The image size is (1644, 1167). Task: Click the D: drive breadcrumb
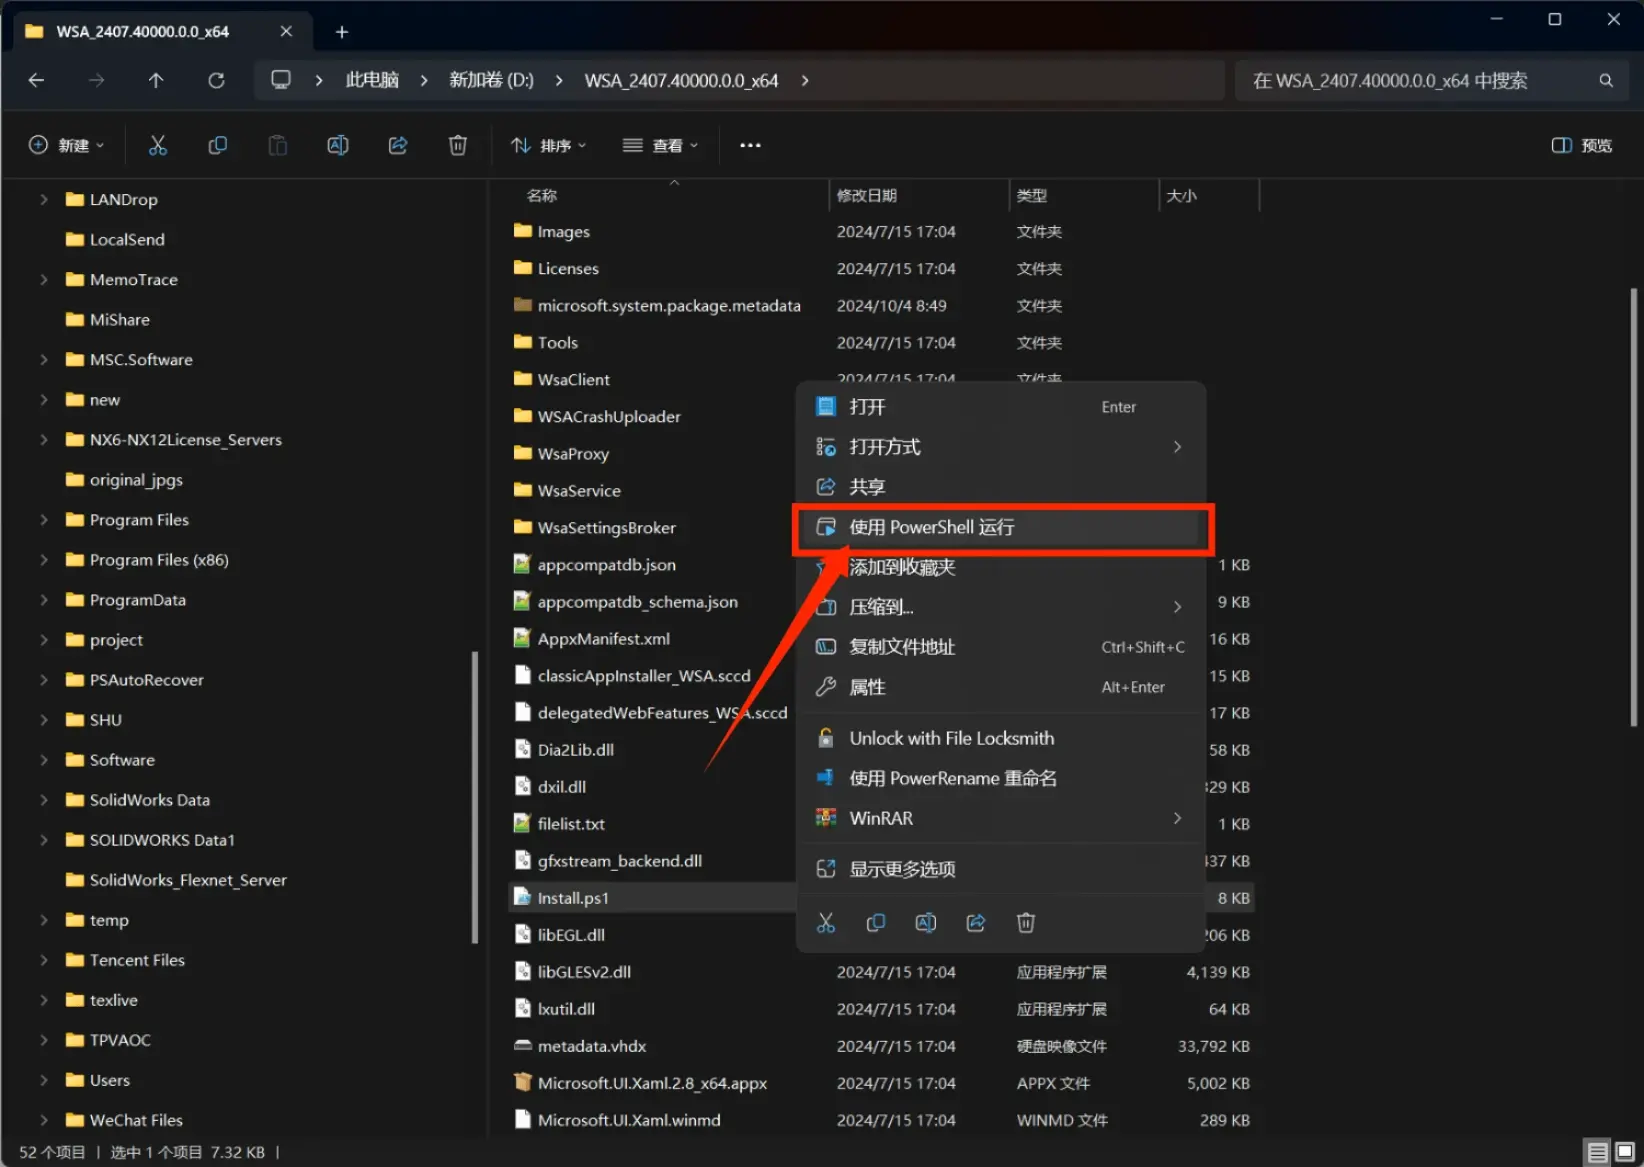(491, 80)
